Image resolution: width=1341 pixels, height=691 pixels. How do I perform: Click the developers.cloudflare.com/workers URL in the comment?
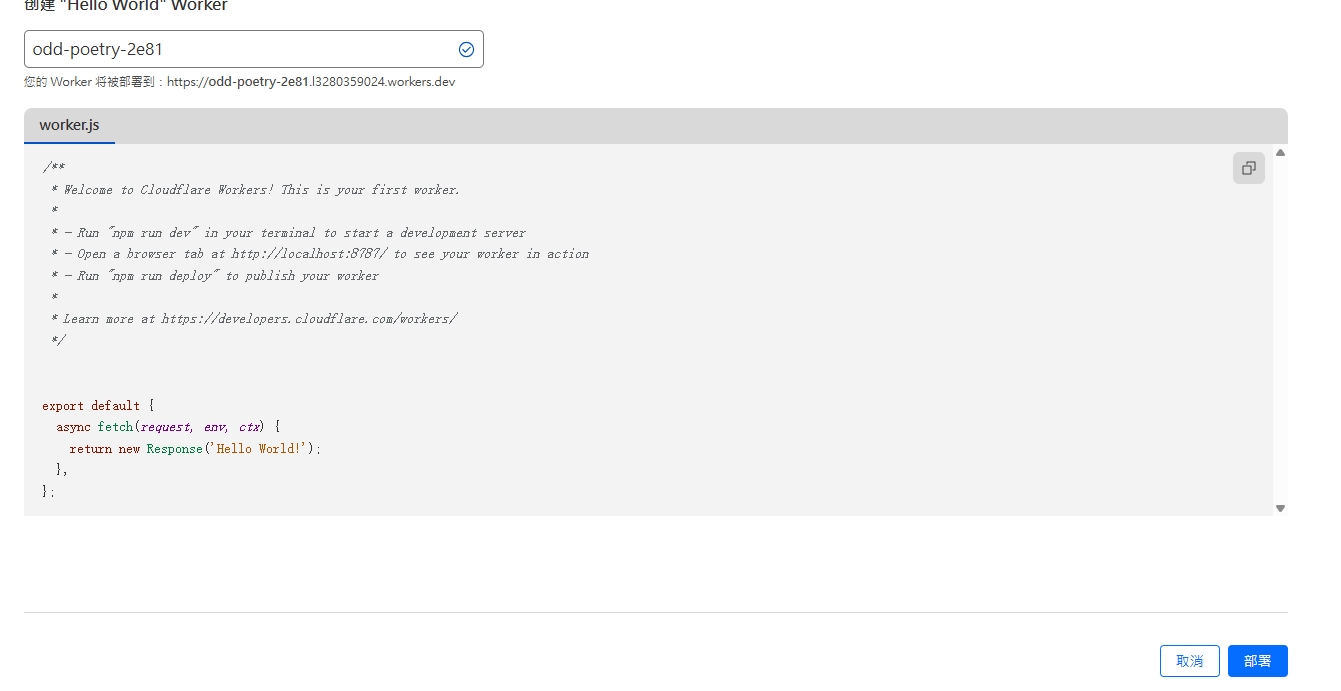tap(309, 319)
